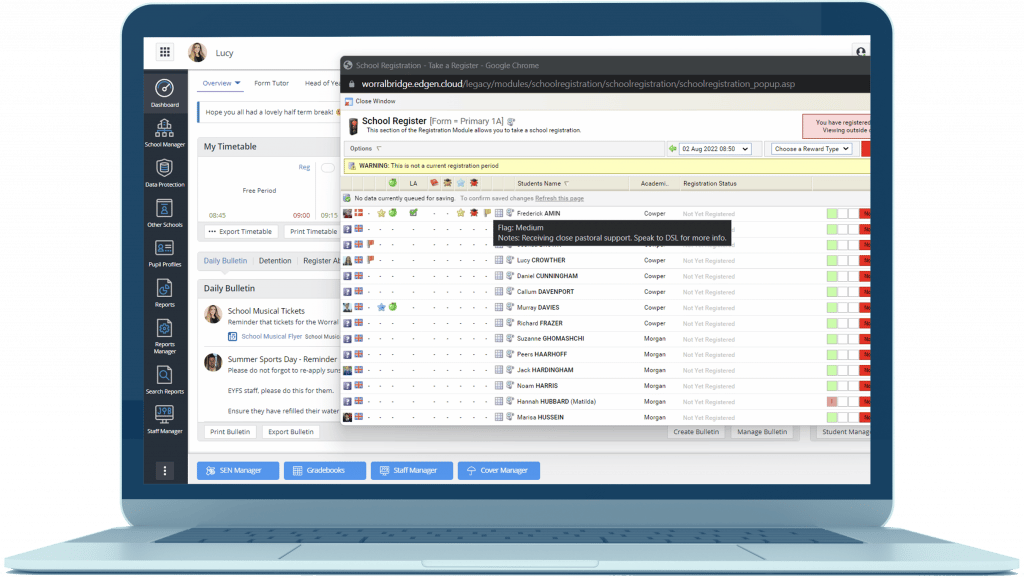Open the Gradebooks shortcut button

[x=325, y=470]
